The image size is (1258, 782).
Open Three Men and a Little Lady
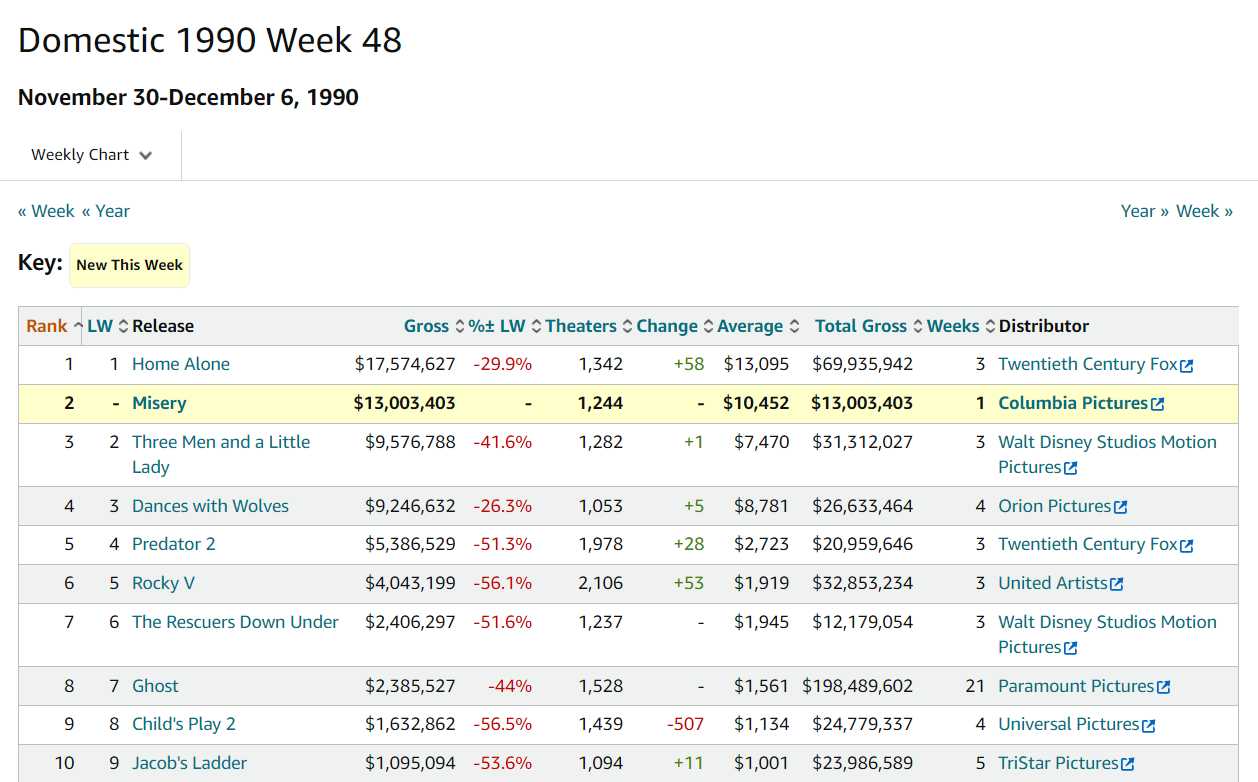(x=221, y=454)
